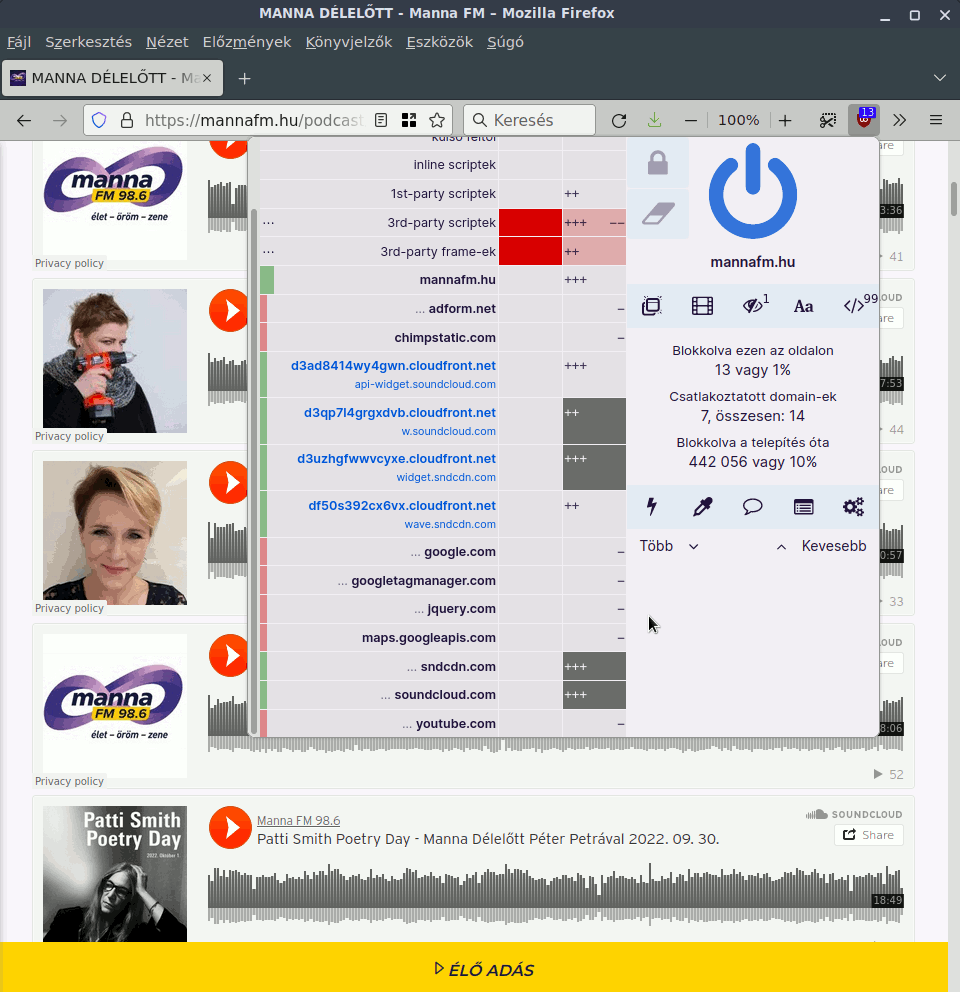
Task: Open the Könyvjelzők menu
Action: (349, 42)
